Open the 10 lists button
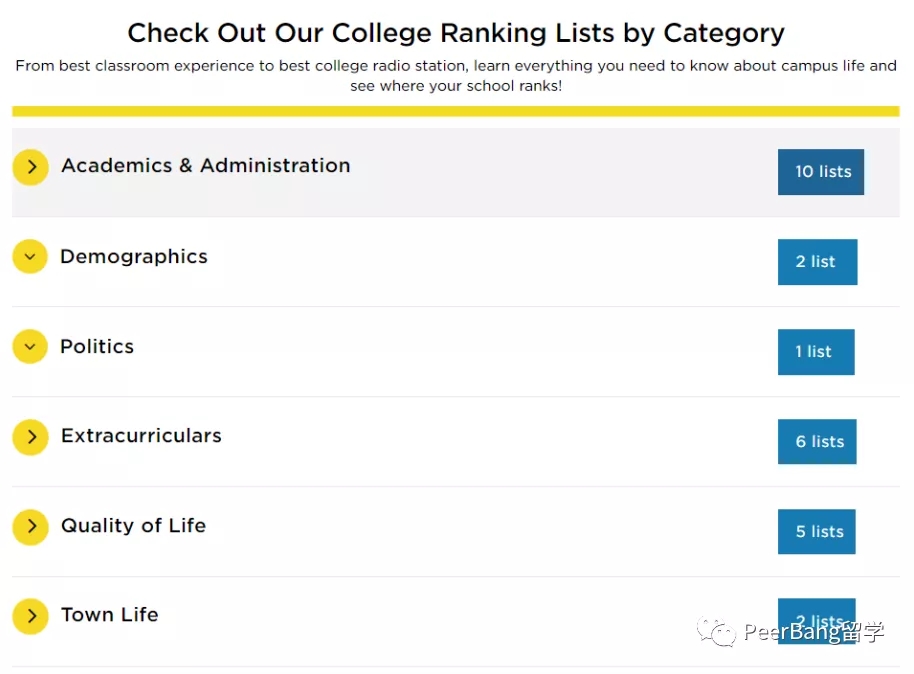The image size is (914, 674). (x=821, y=172)
